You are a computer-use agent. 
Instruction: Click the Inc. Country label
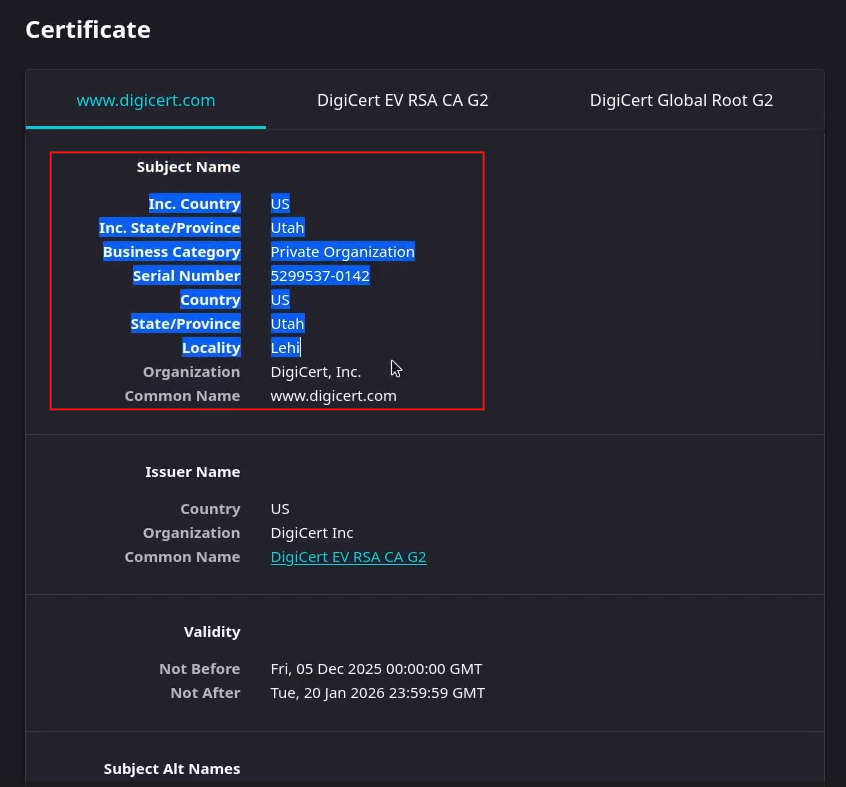coord(195,204)
